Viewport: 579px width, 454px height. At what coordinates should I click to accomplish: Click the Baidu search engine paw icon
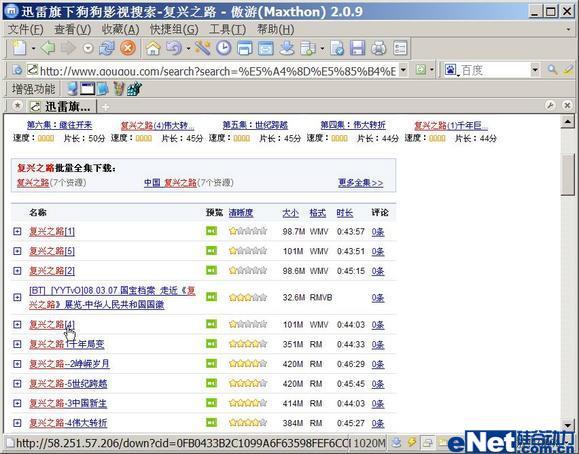click(450, 69)
